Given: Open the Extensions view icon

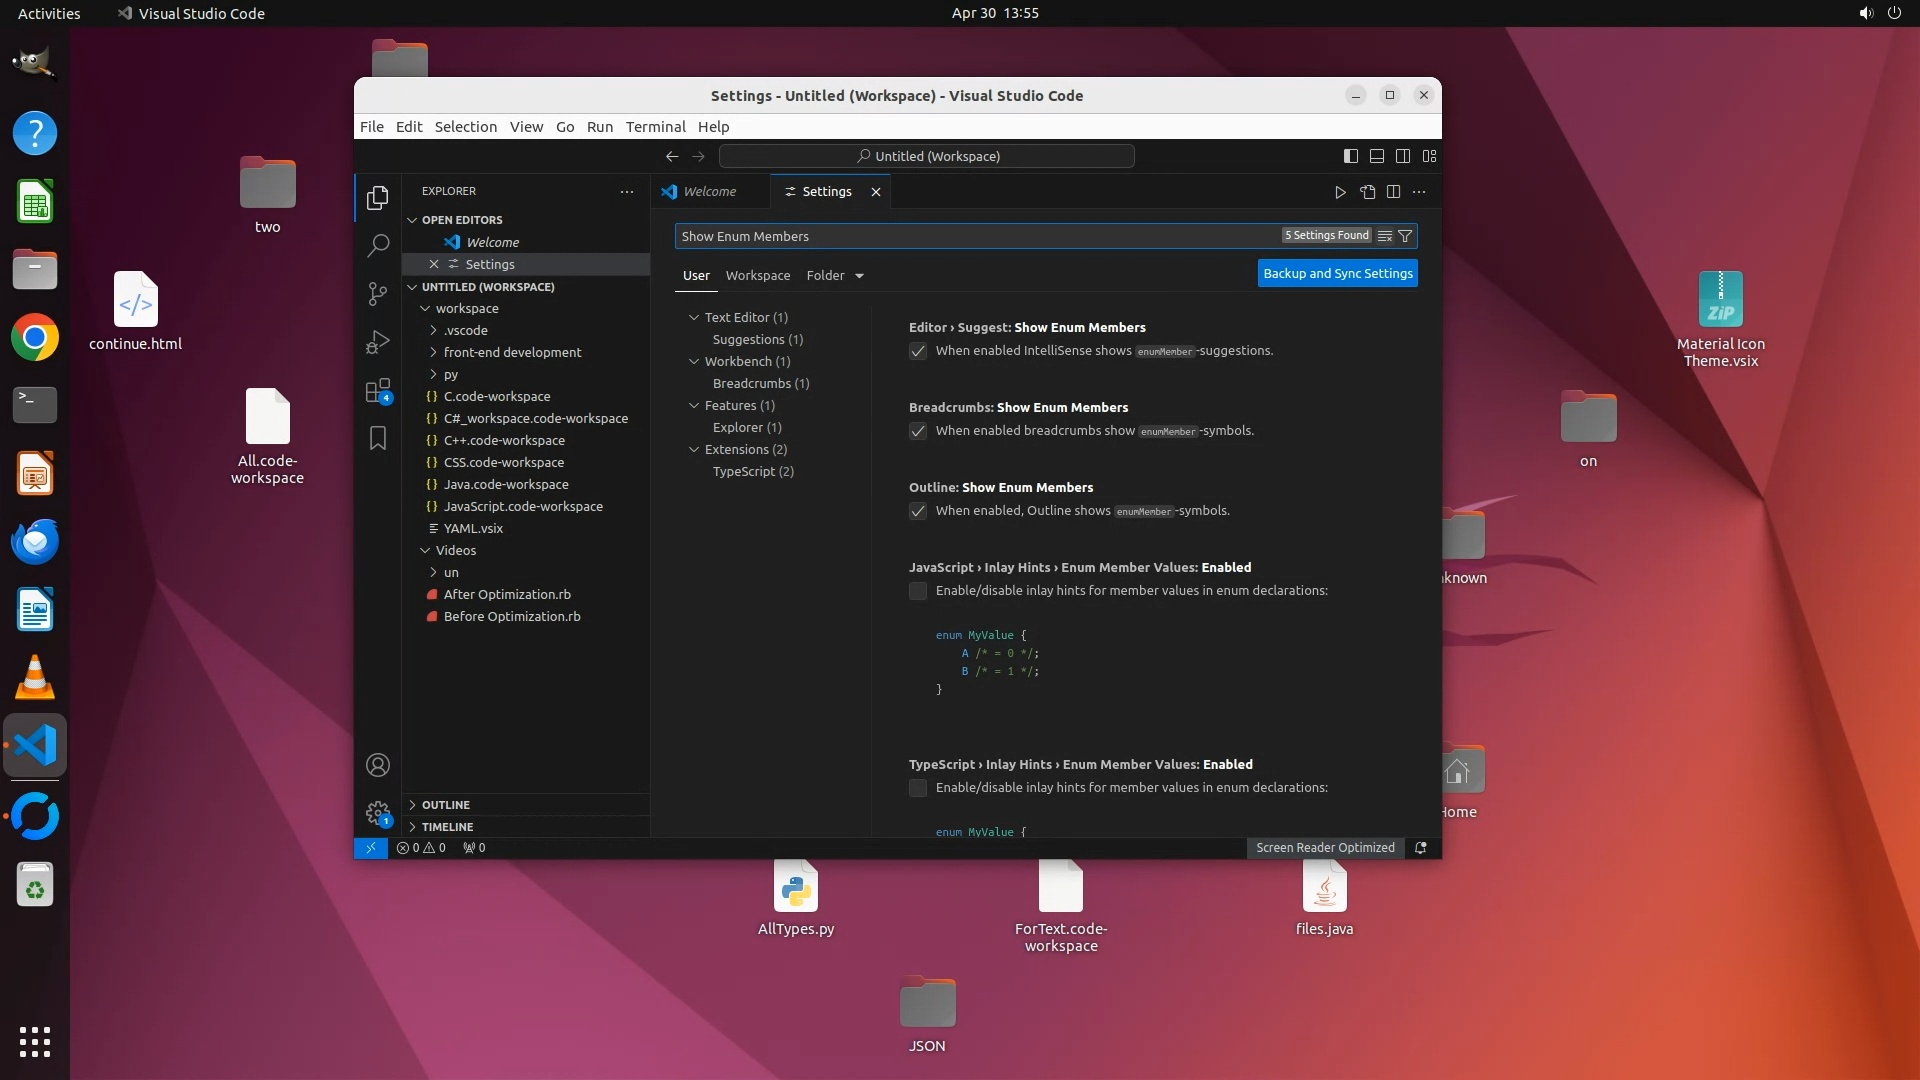Looking at the screenshot, I should 378,391.
